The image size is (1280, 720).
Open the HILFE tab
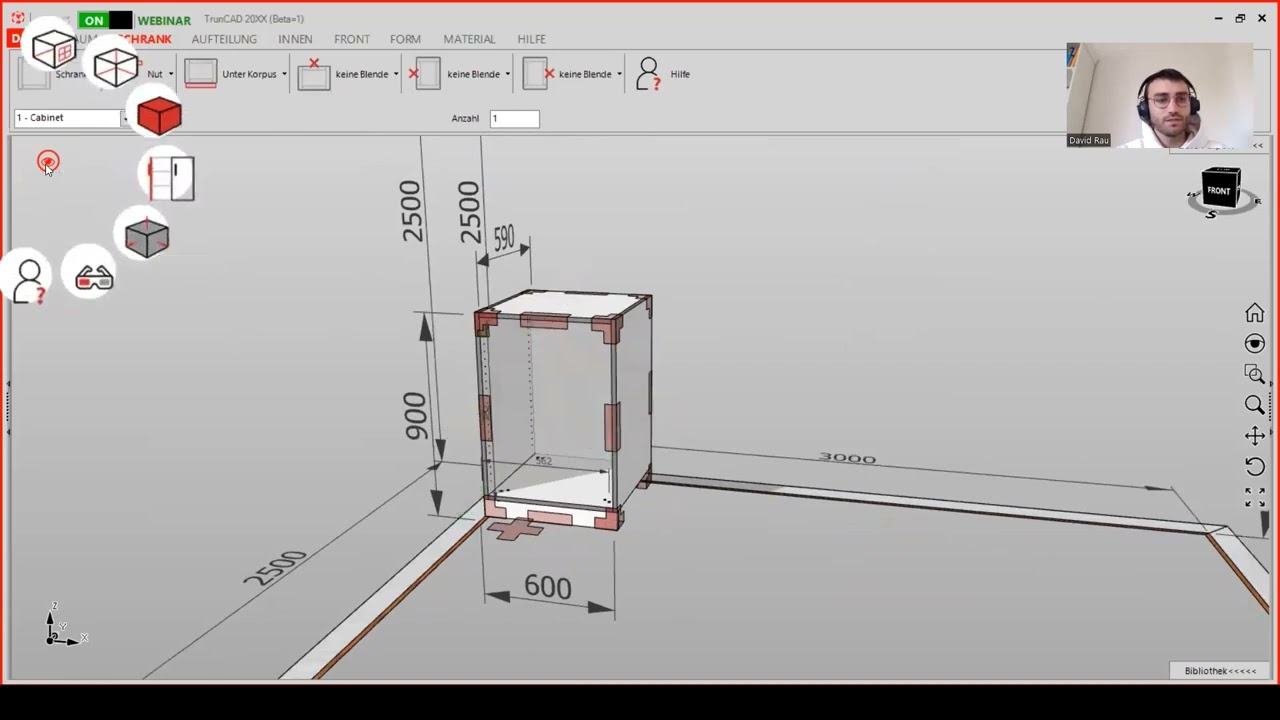[531, 39]
